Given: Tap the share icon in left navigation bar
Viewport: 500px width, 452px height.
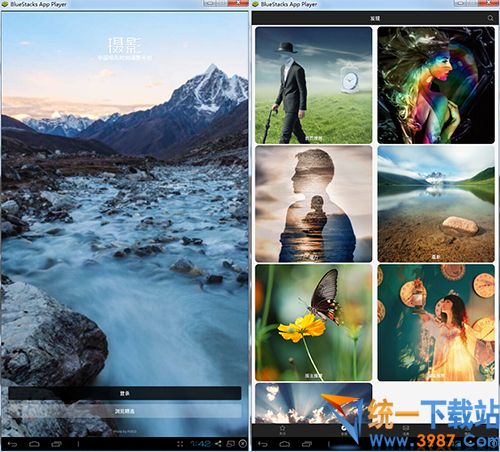Looking at the screenshot, I should pos(218,443).
